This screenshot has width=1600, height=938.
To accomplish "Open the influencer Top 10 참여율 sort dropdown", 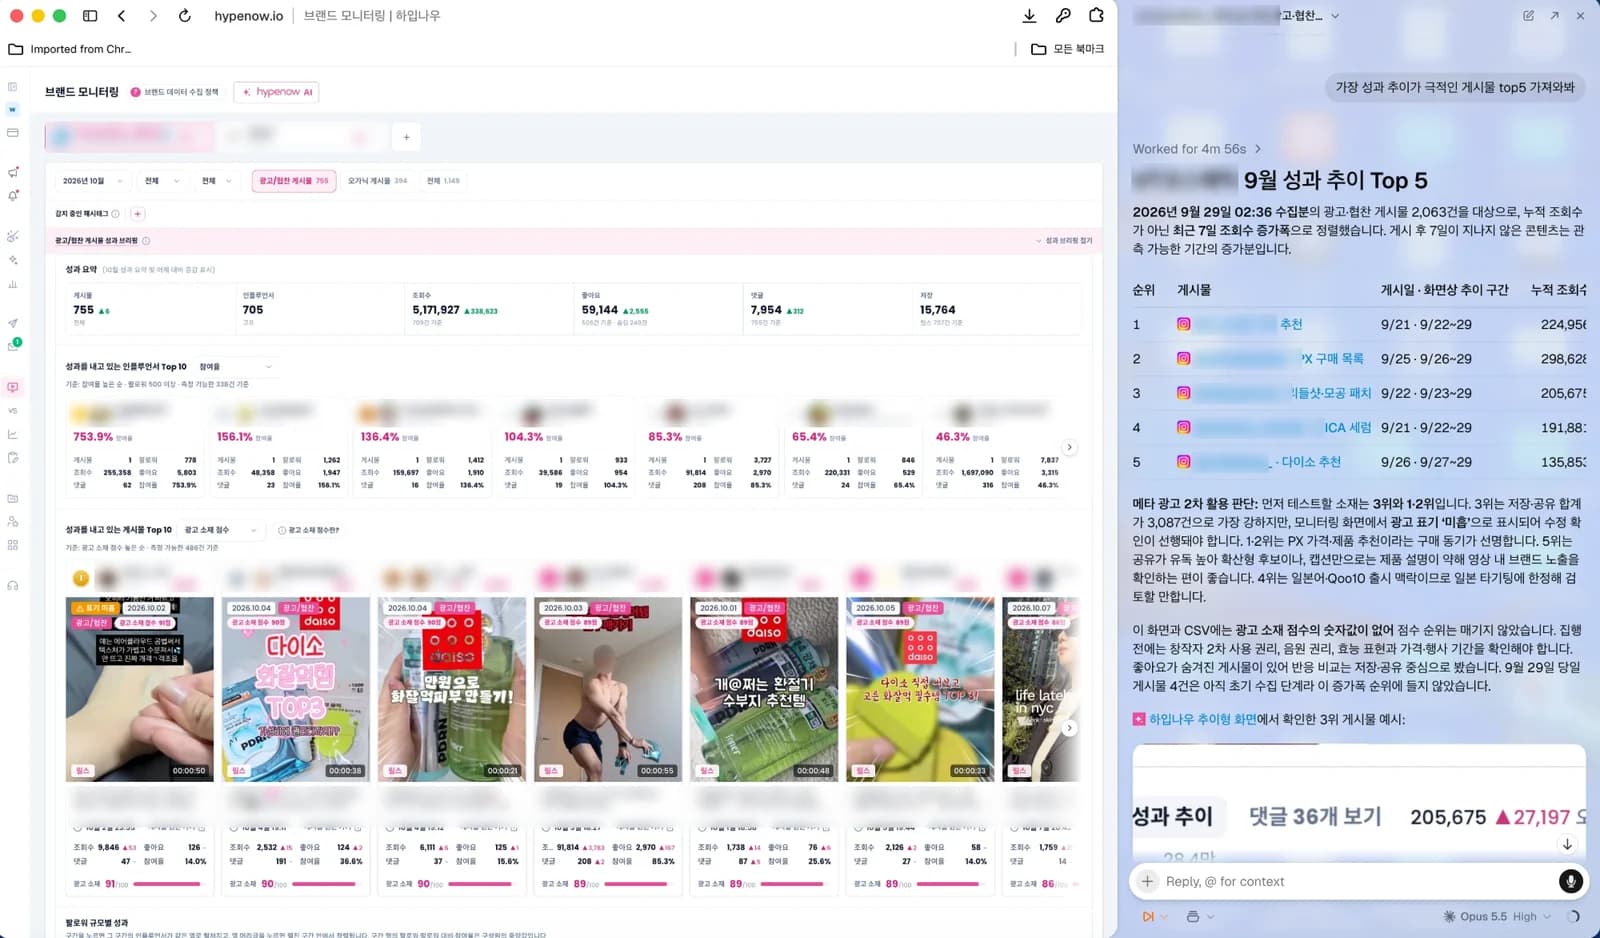I will coord(234,367).
